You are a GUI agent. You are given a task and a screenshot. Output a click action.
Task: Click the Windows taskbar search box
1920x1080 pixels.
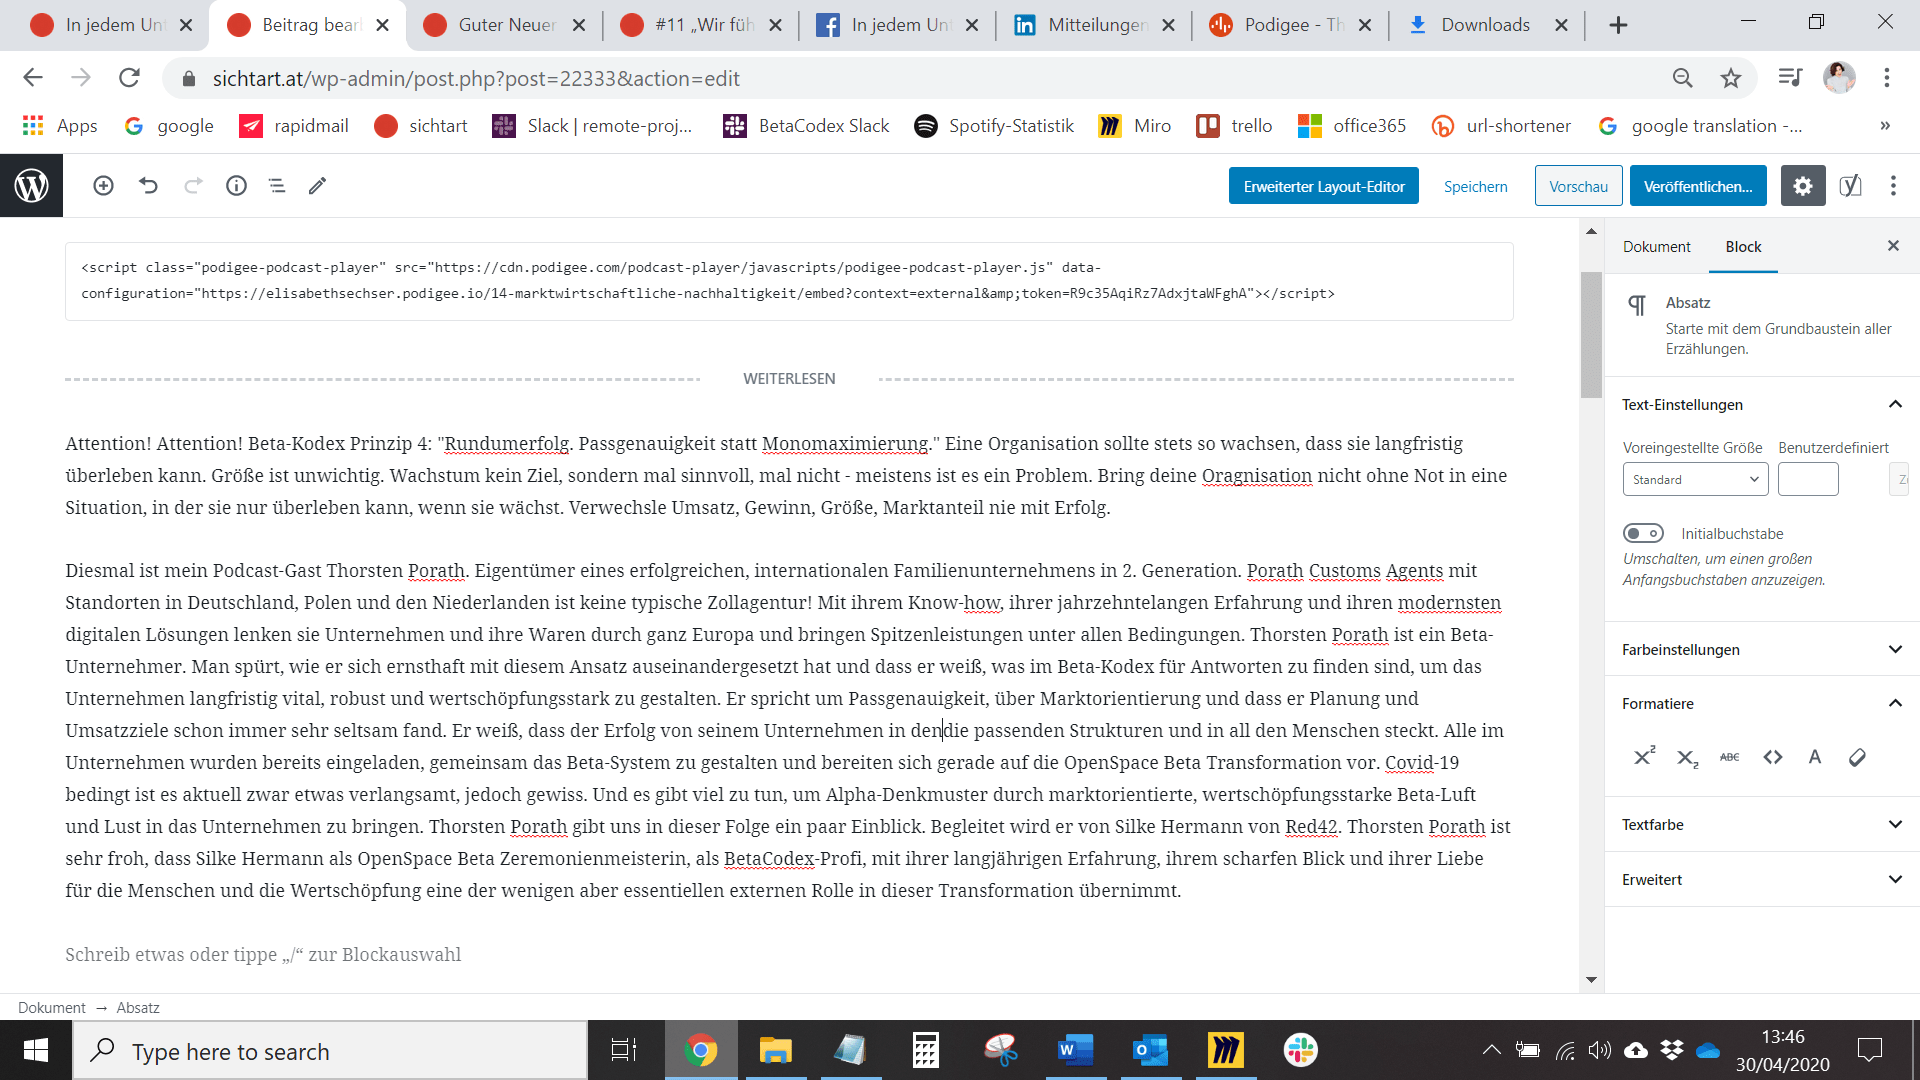[x=330, y=1050]
